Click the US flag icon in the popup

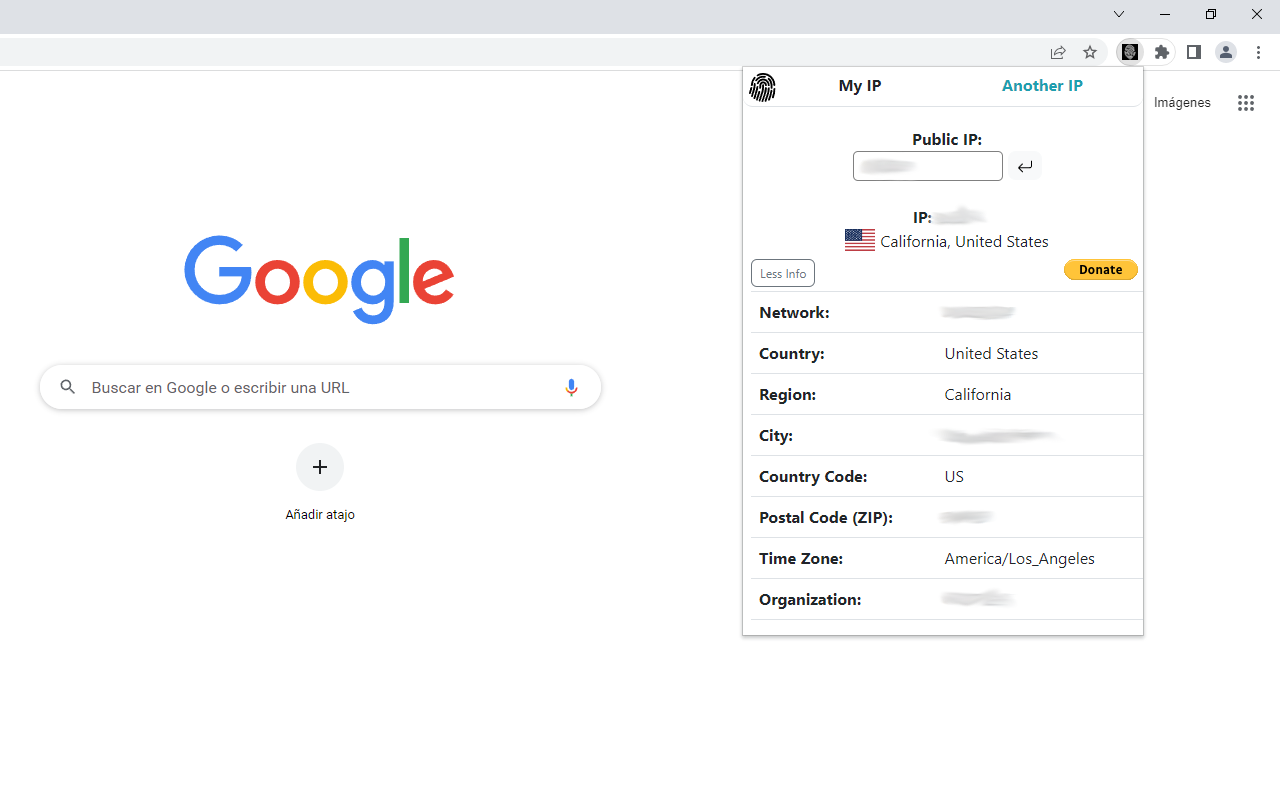[859, 240]
